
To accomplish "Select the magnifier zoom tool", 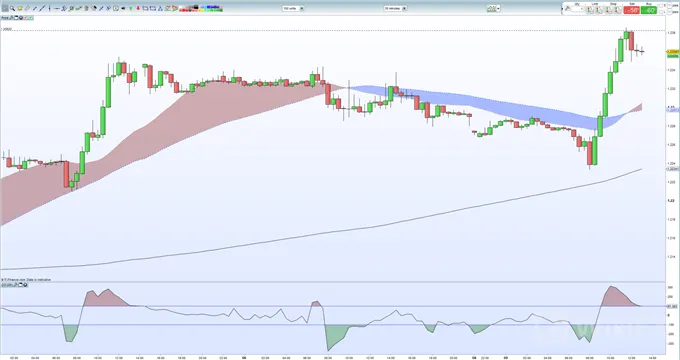I will (13, 8).
